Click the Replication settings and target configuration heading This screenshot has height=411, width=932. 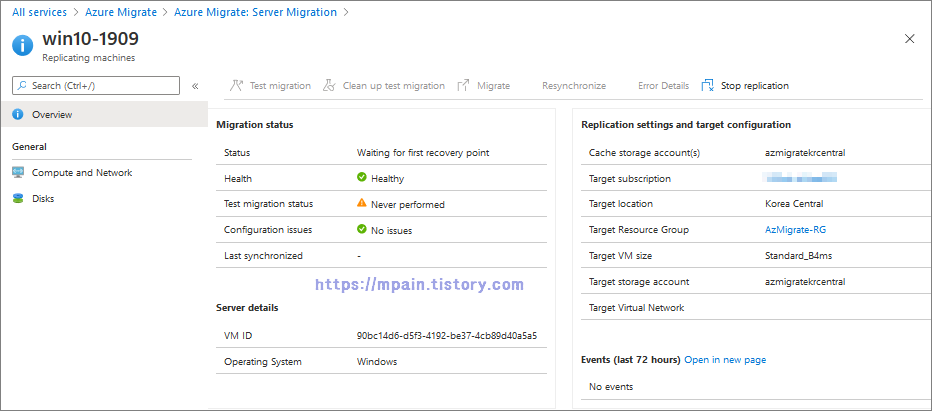(686, 125)
